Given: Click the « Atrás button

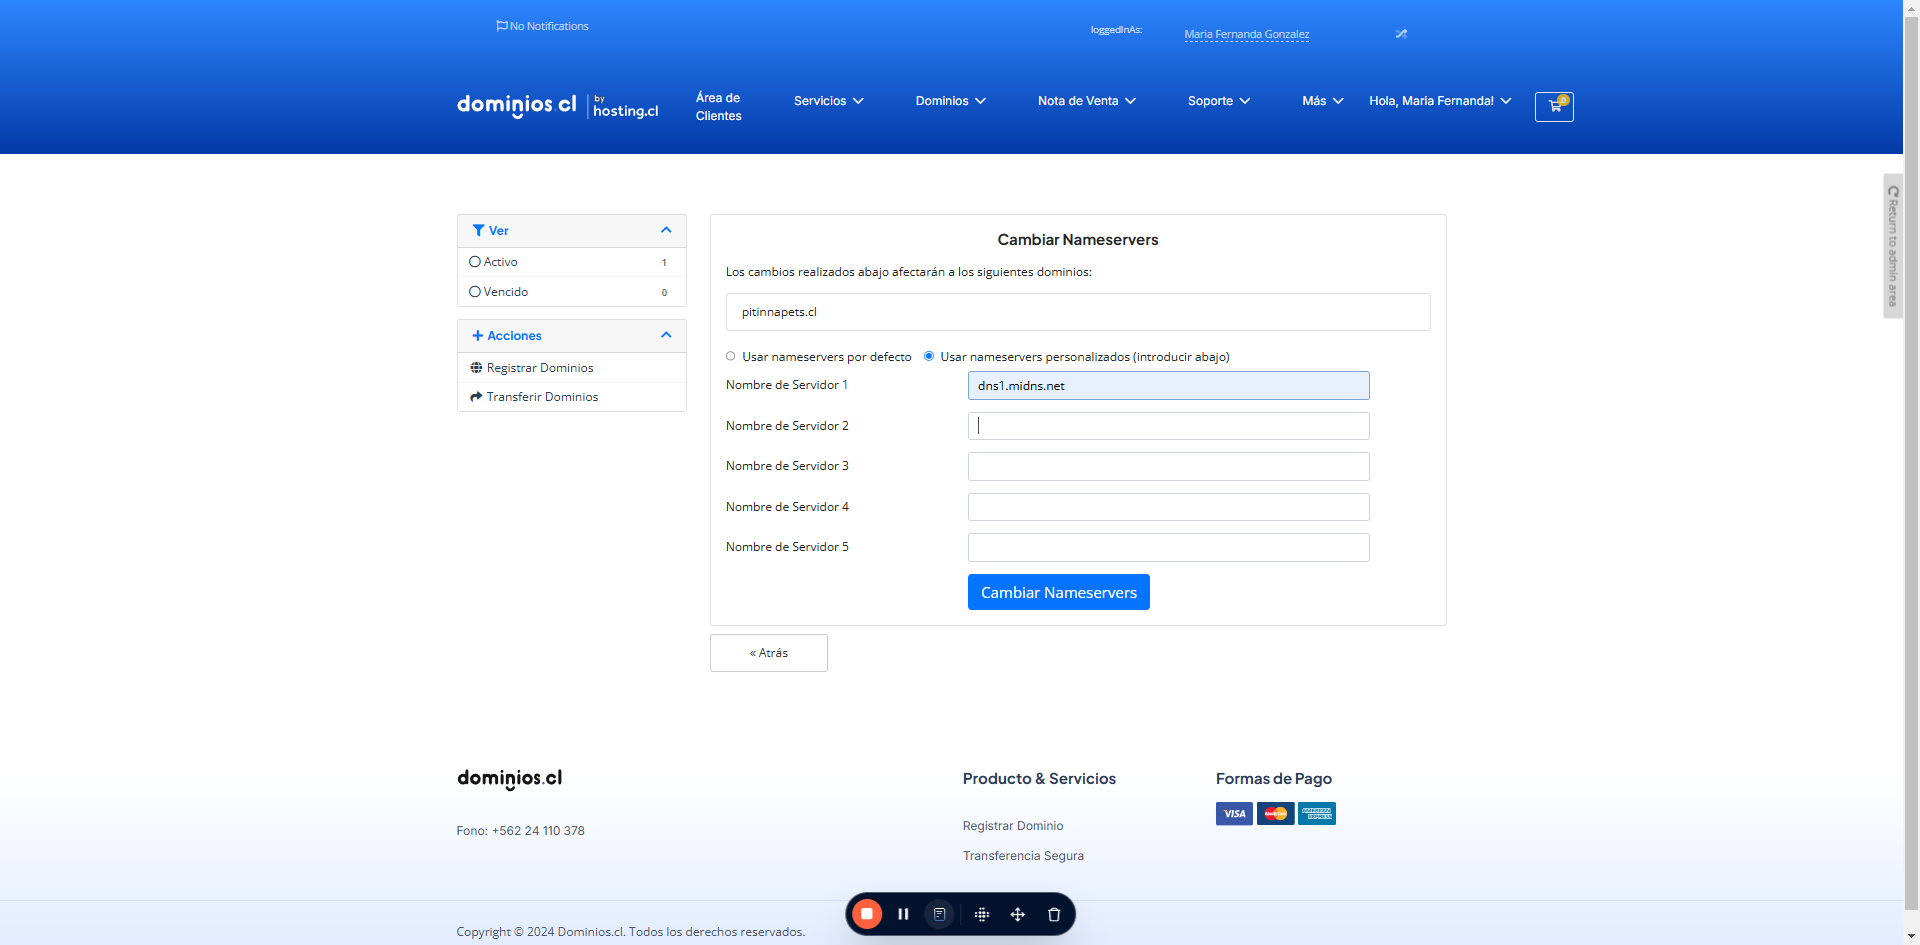Looking at the screenshot, I should tap(768, 653).
